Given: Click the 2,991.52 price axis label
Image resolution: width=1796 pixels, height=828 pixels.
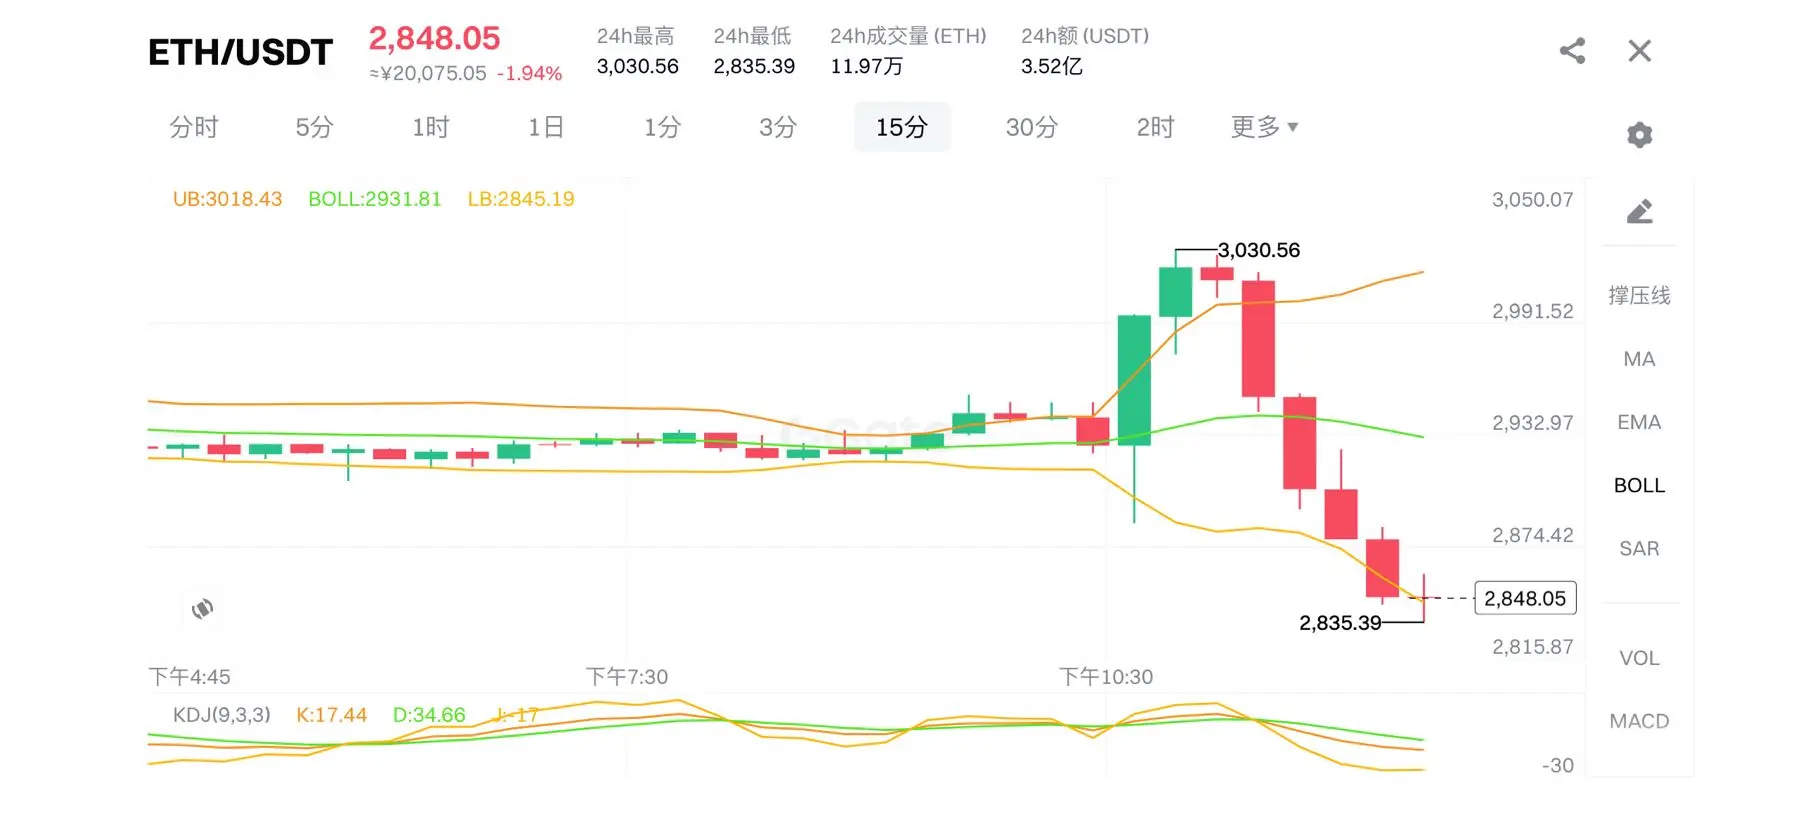Looking at the screenshot, I should tap(1532, 311).
